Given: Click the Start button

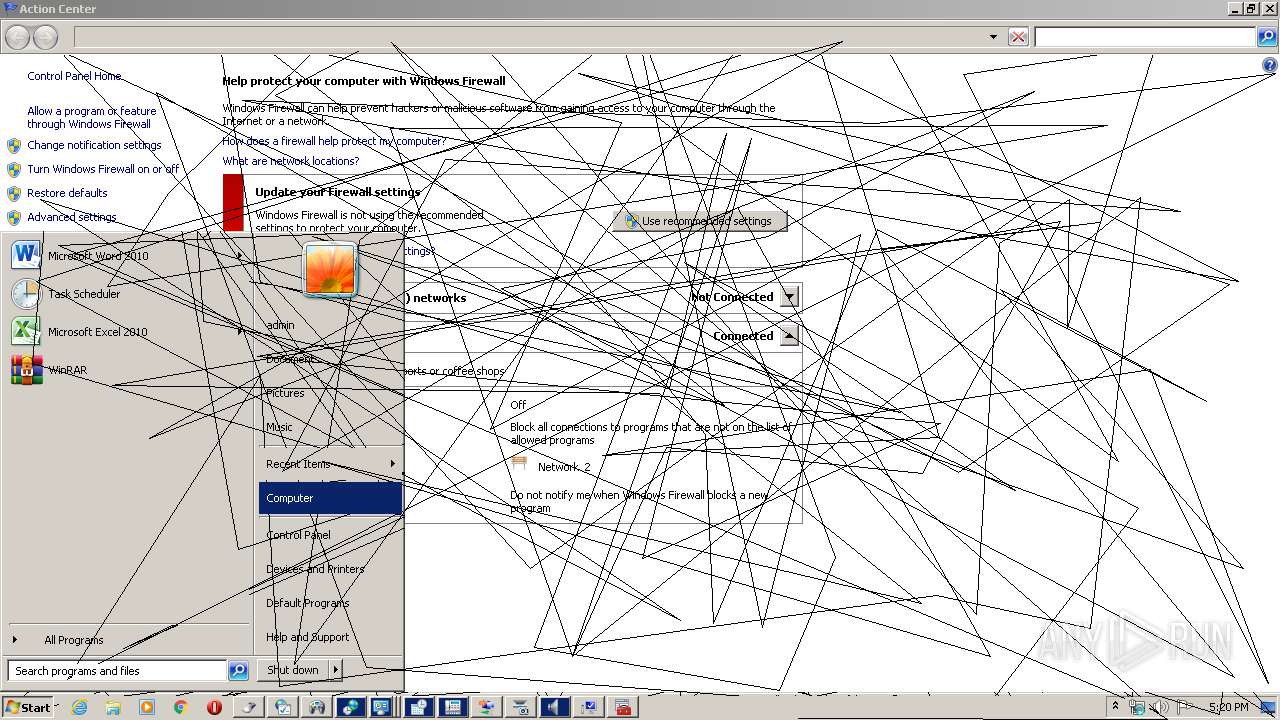Looking at the screenshot, I should click(28, 707).
